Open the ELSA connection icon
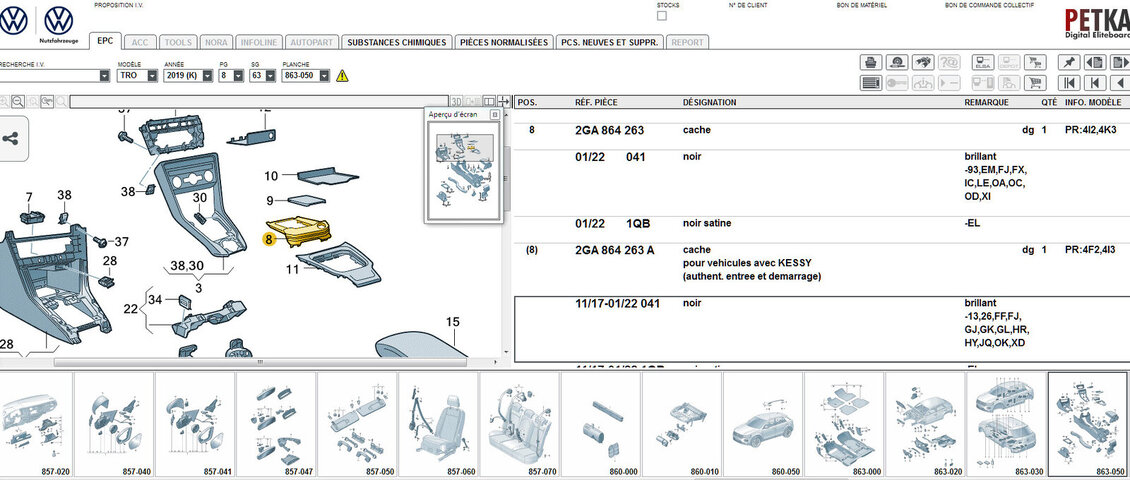Screen dimensions: 1130x480 (982, 62)
